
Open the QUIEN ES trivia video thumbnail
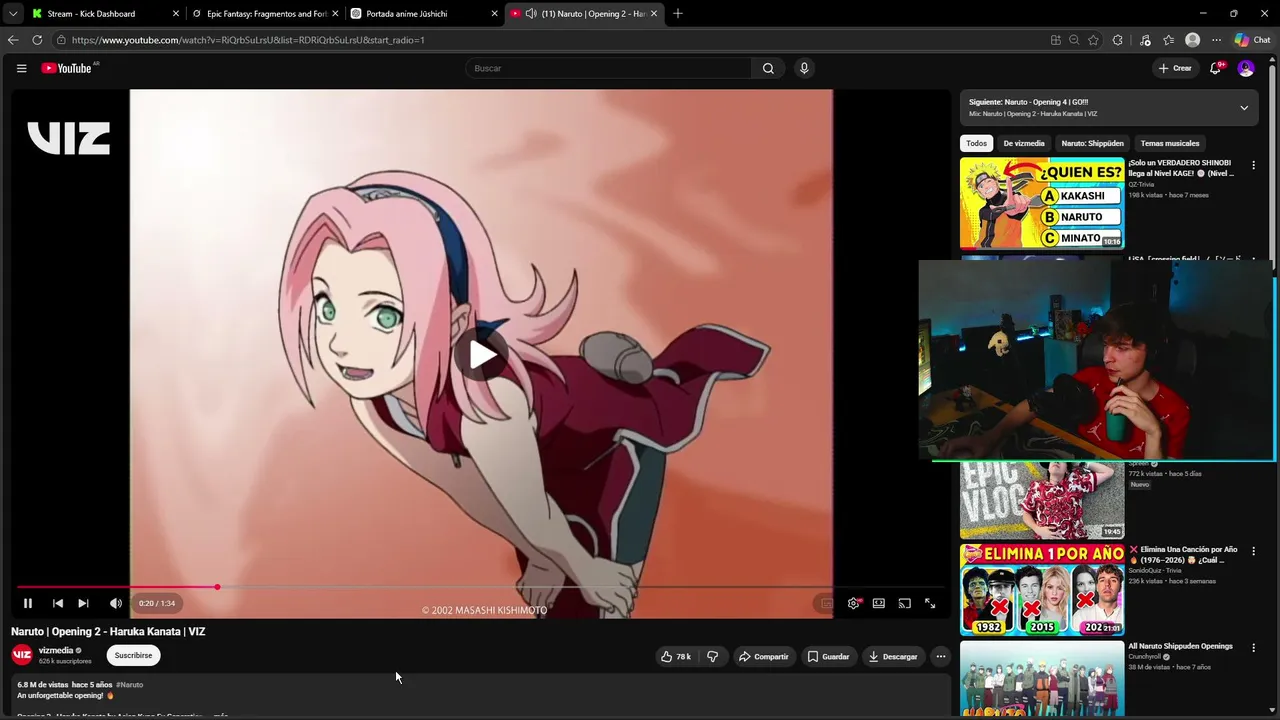(1042, 203)
